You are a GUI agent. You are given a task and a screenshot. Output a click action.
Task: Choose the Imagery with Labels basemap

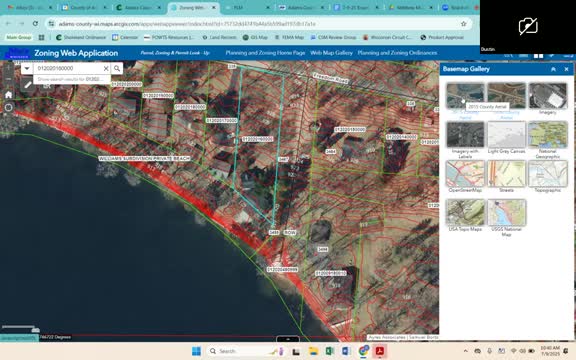[x=465, y=135]
